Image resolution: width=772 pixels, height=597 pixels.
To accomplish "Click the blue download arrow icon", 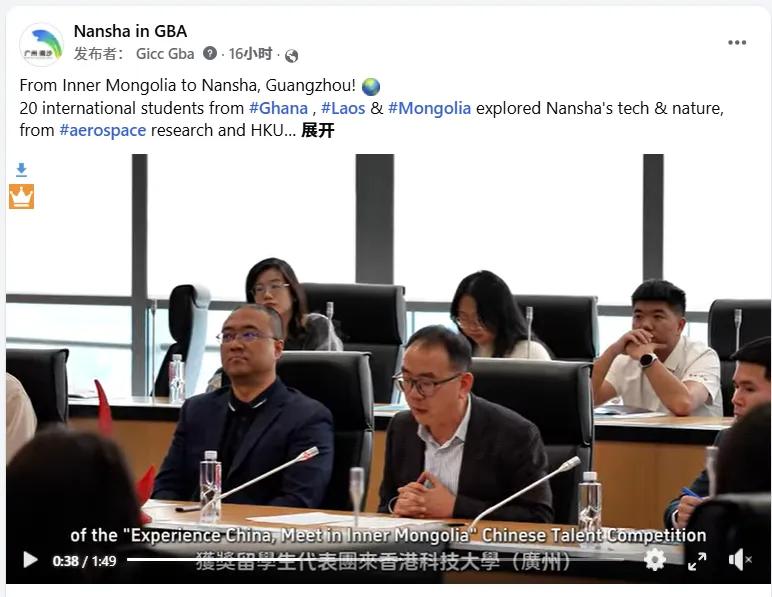I will click(21, 170).
